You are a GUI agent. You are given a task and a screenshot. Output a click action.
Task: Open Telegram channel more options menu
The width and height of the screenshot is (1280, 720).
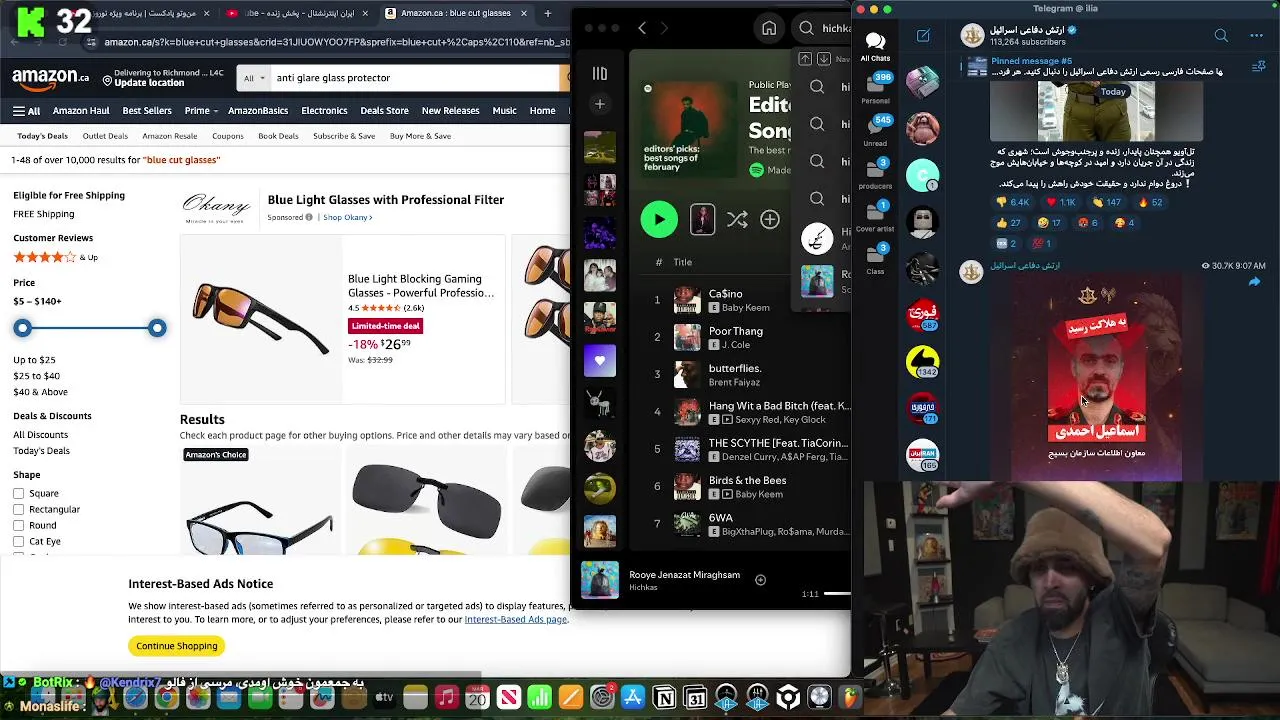click(1256, 36)
